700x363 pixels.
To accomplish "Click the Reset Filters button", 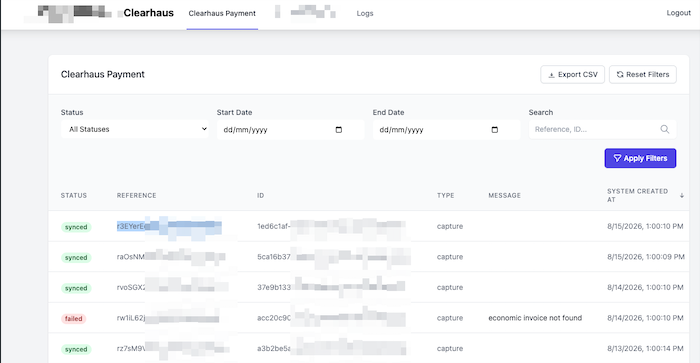I will (643, 75).
